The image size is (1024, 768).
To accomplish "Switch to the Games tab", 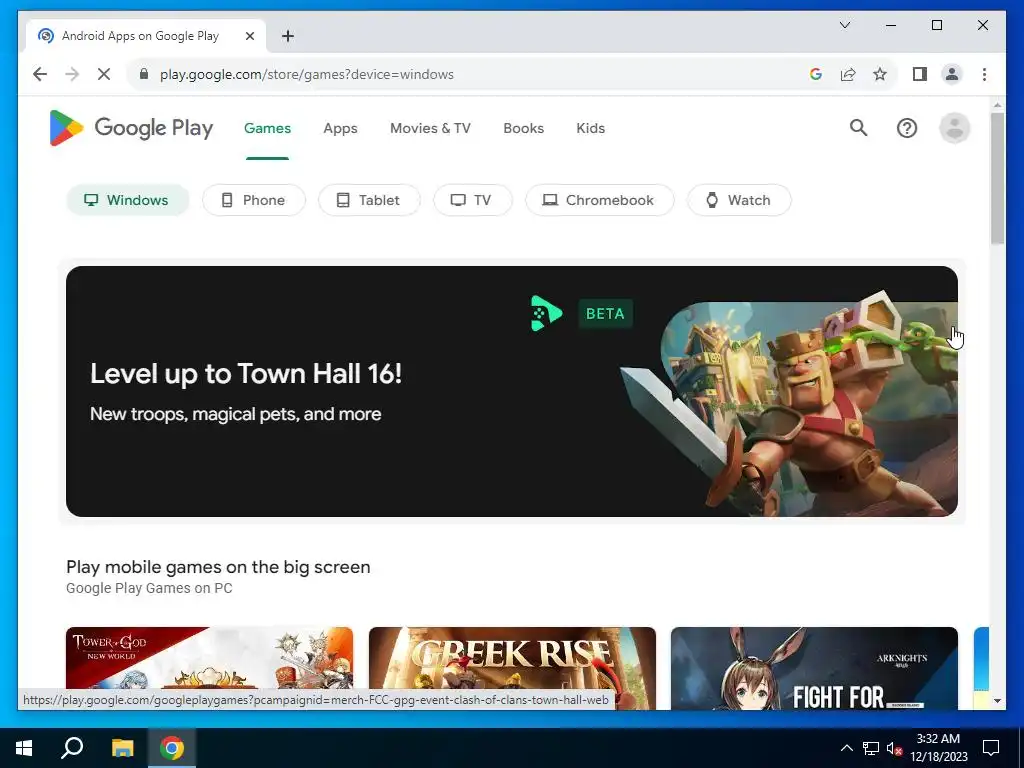I will coord(267,128).
